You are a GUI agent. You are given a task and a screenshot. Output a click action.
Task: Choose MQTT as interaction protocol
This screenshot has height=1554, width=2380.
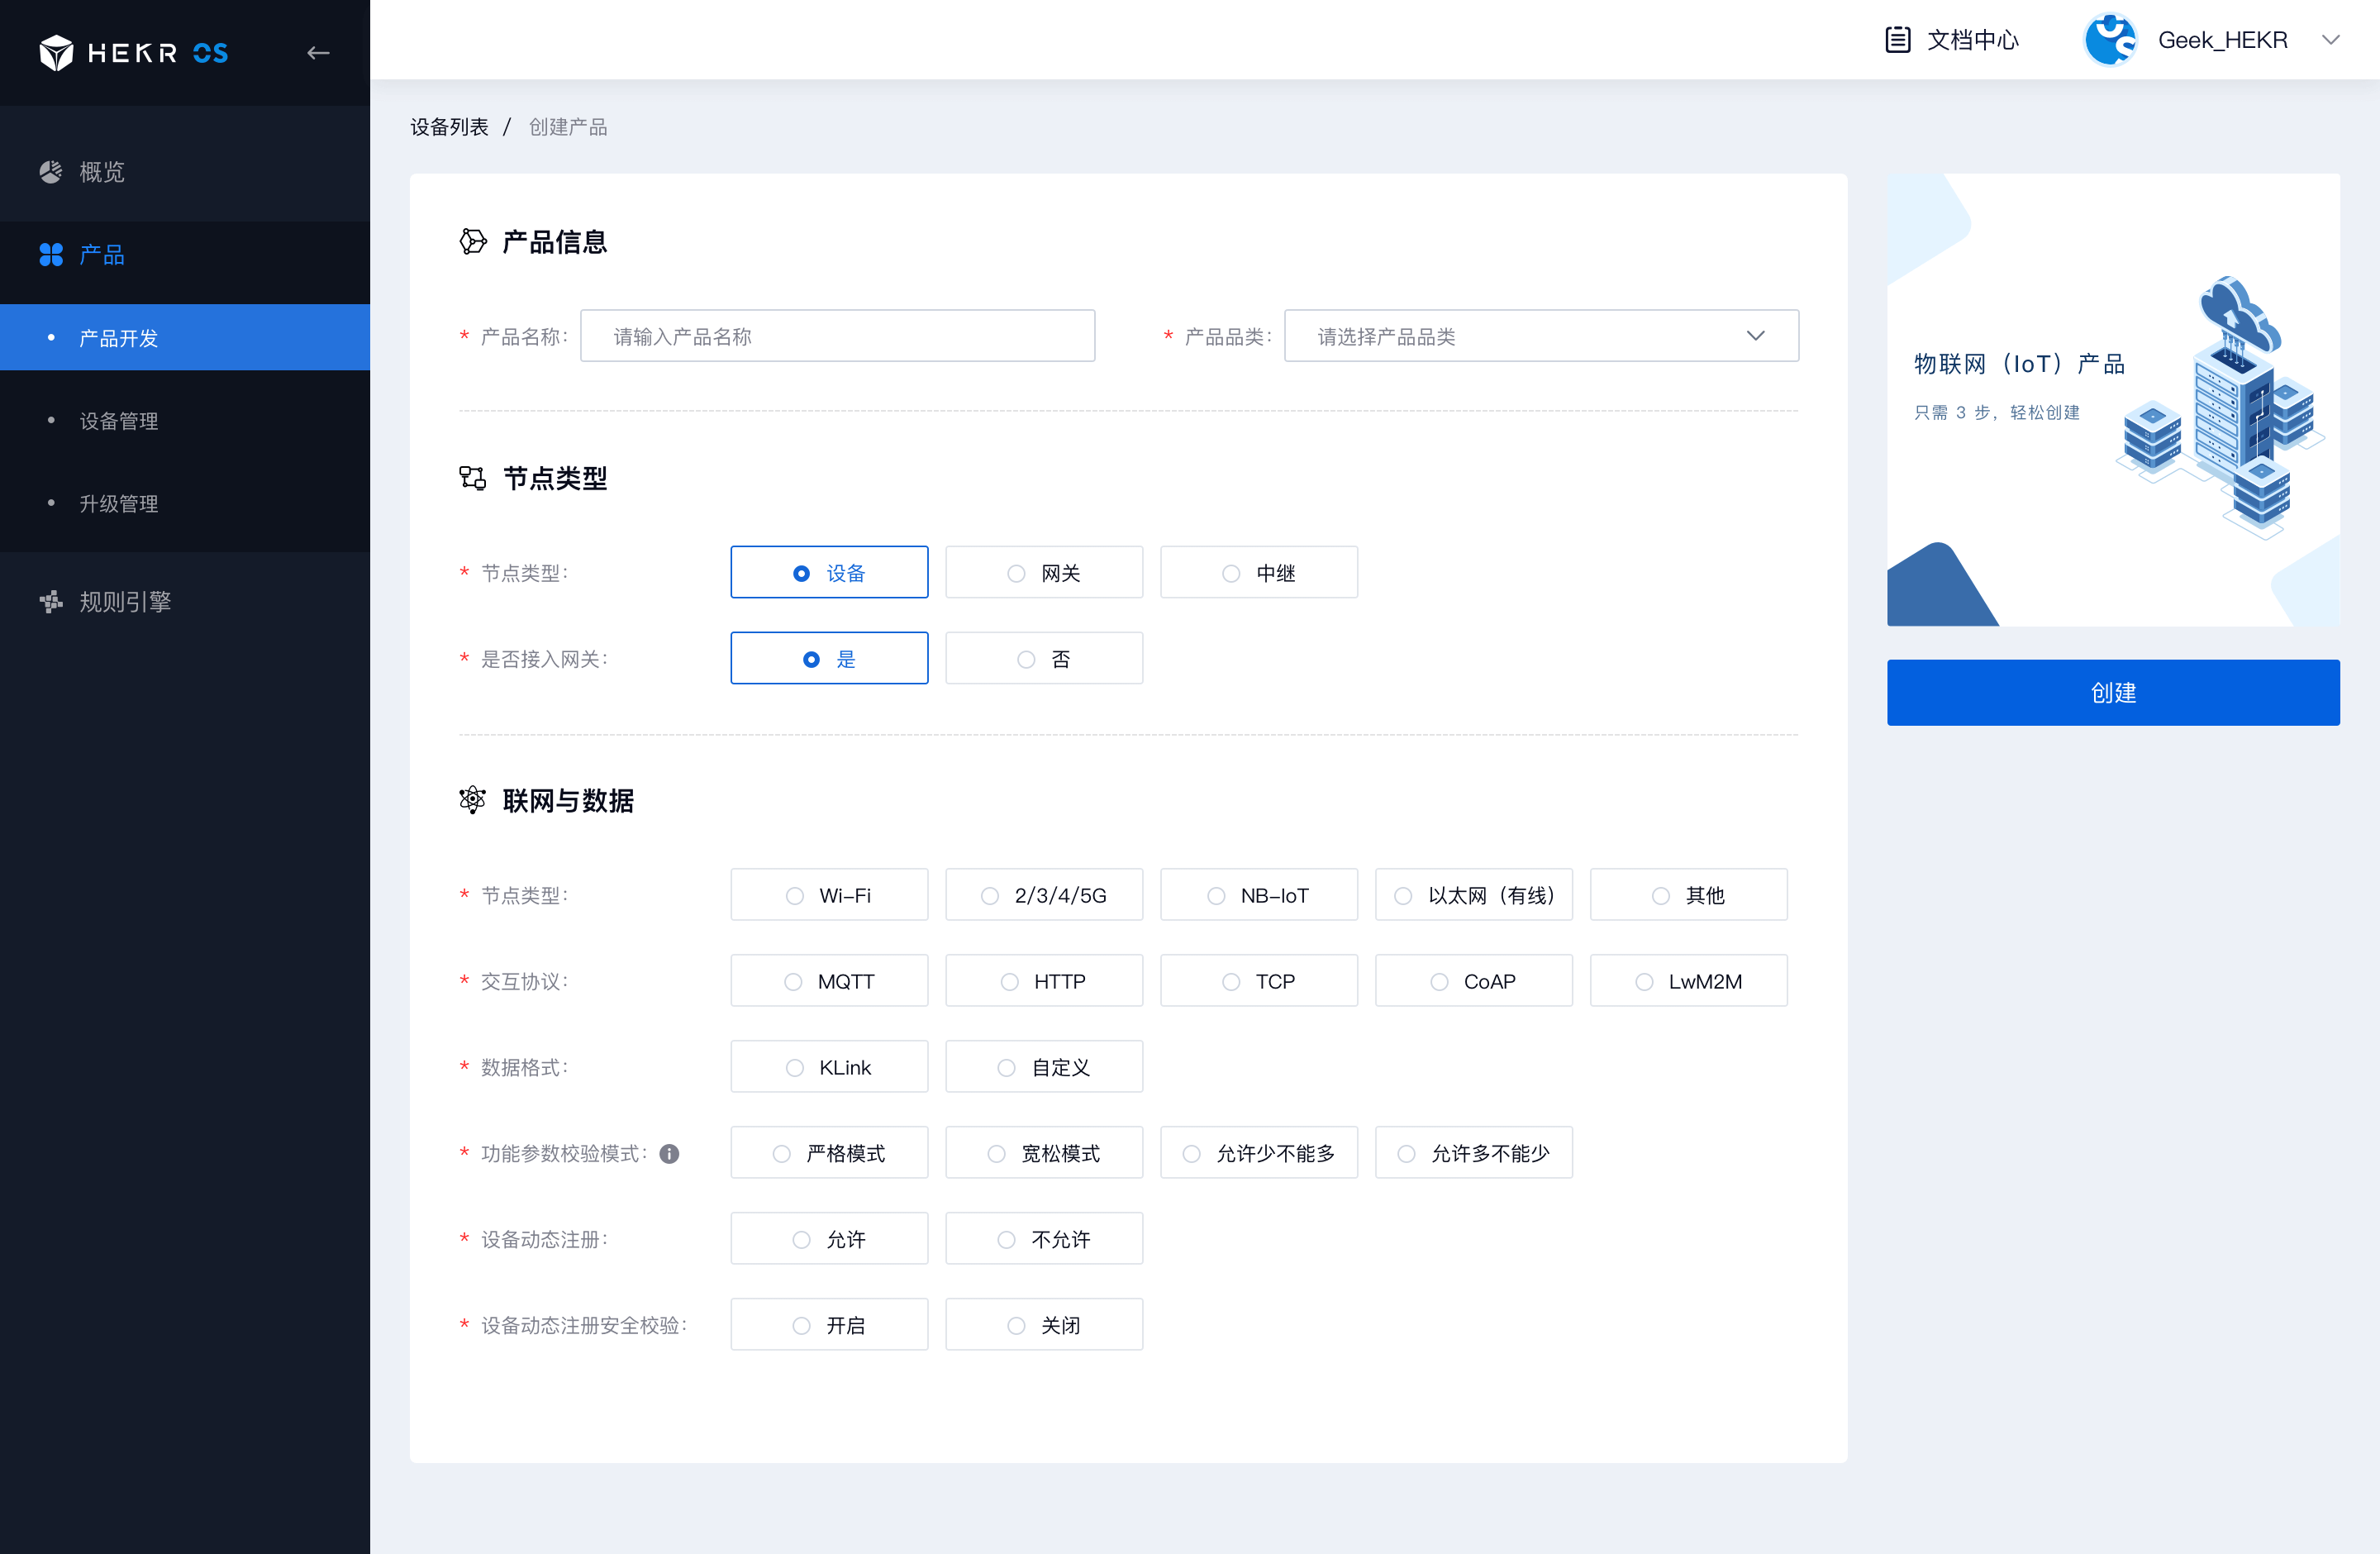[828, 981]
